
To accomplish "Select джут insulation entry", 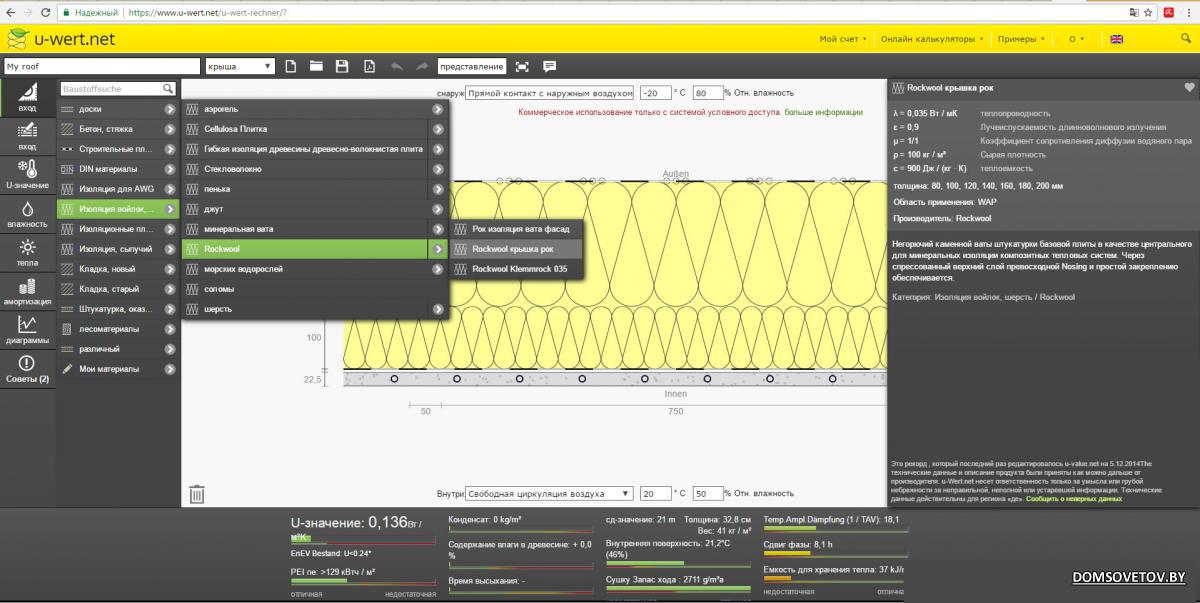I will click(x=315, y=209).
